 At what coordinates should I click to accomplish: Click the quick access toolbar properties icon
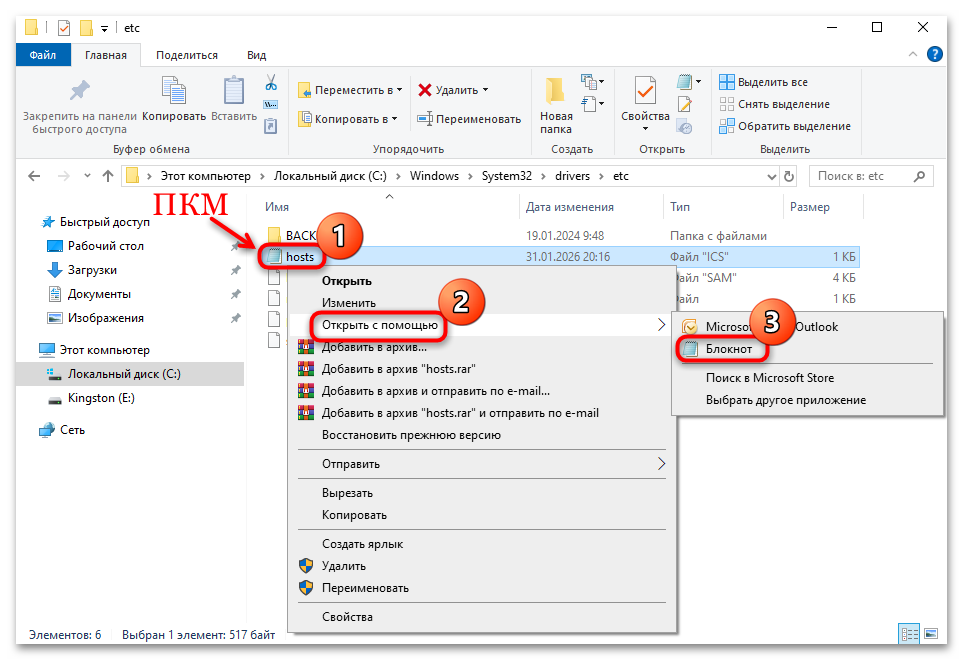pos(64,28)
